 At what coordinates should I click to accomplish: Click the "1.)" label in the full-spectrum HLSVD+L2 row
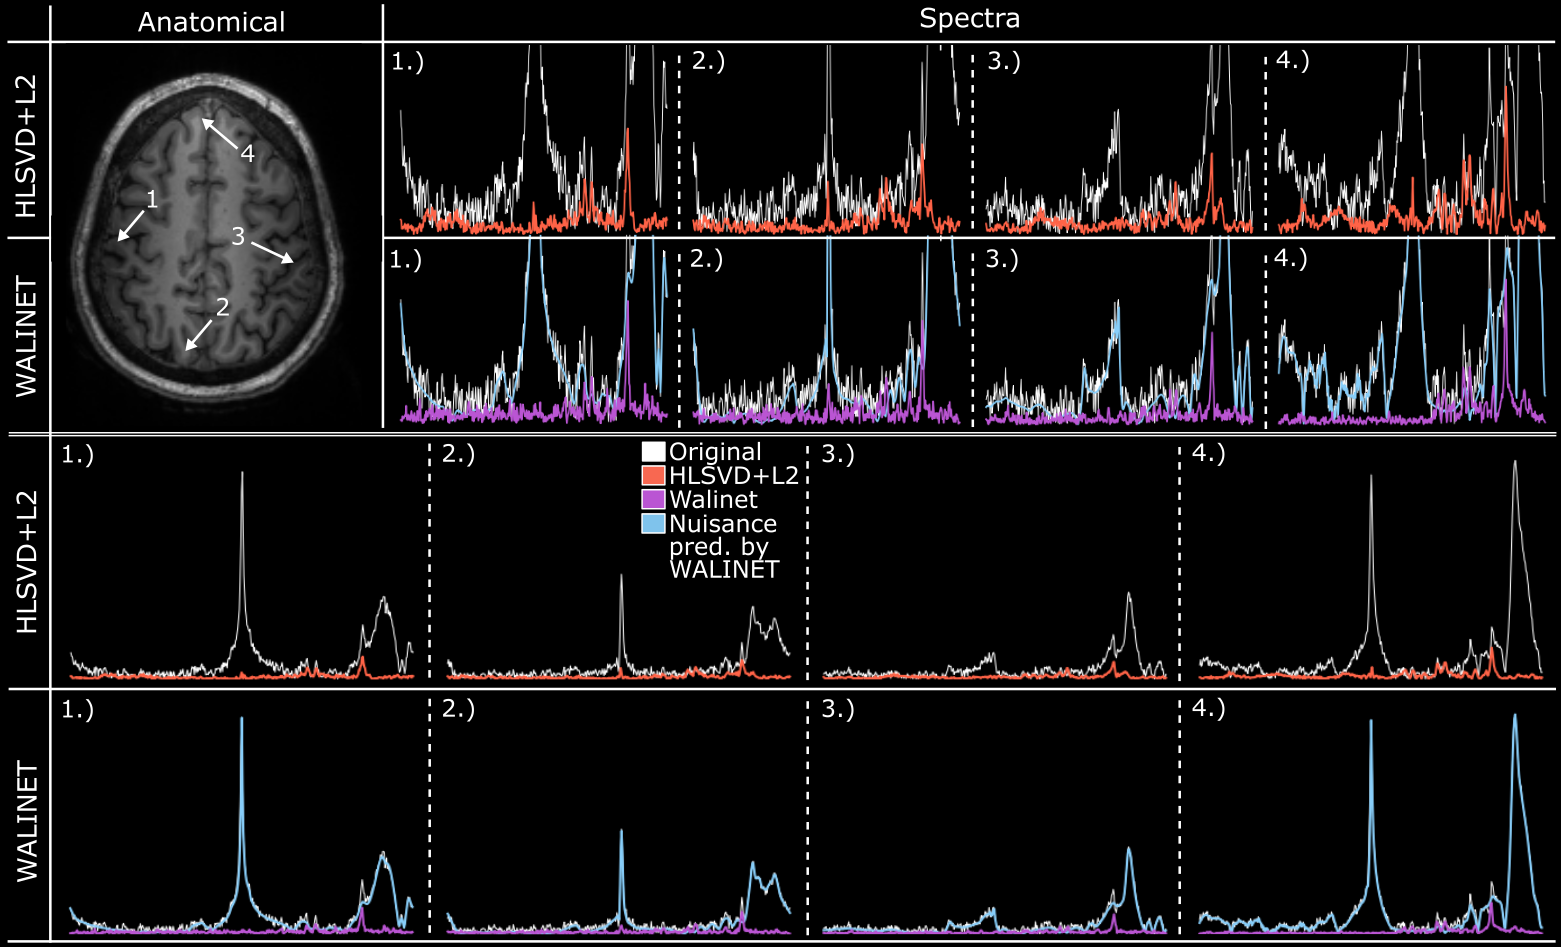[78, 454]
